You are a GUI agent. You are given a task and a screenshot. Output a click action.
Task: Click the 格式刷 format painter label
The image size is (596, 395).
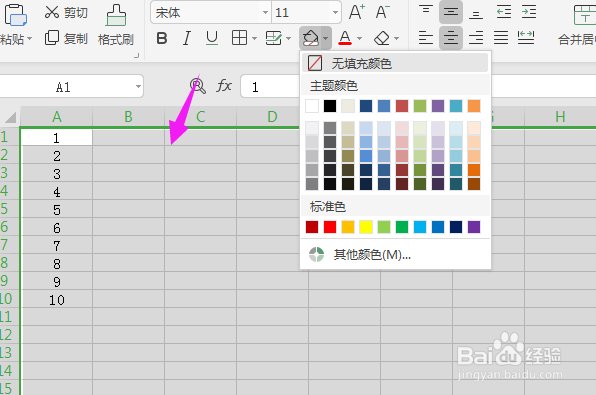(116, 39)
